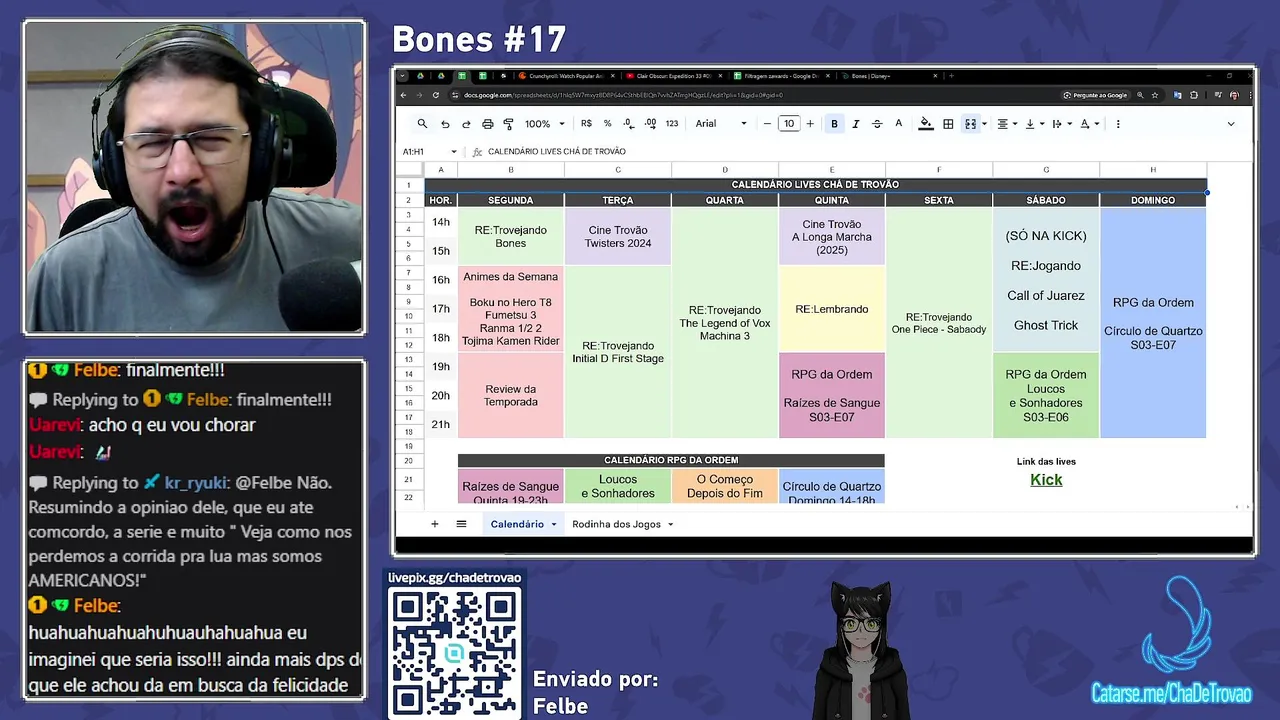Select the Rodinha dos Jogos sheet tab
Screen dimensions: 1280x720
tap(616, 524)
